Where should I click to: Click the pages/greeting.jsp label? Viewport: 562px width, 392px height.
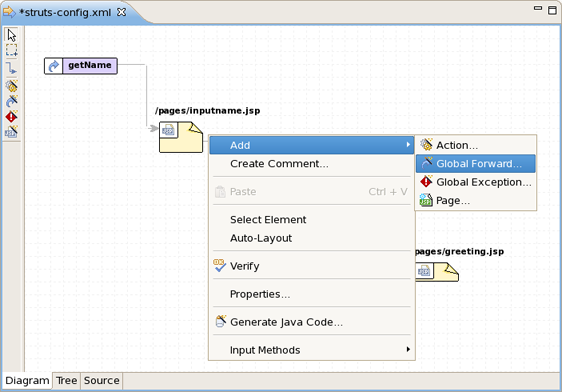point(459,252)
